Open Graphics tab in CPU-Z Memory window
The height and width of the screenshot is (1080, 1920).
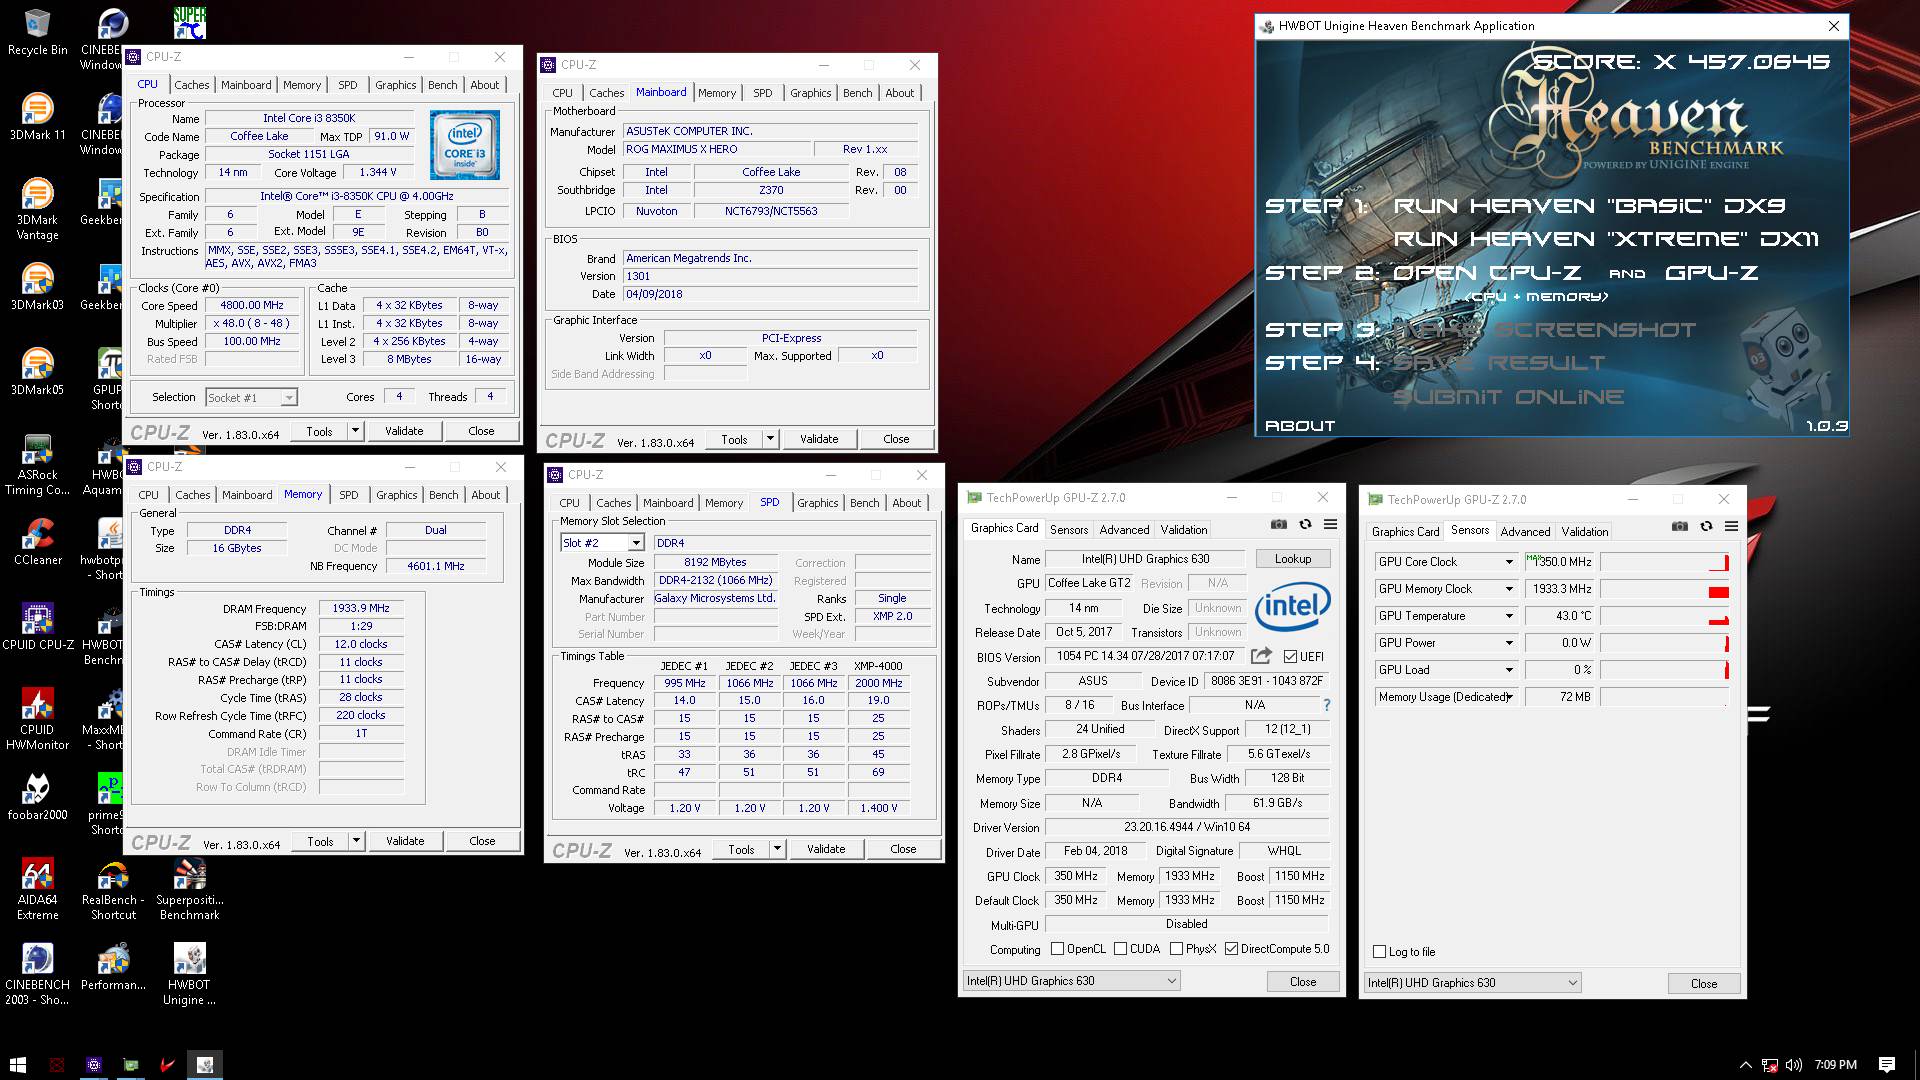[397, 495]
